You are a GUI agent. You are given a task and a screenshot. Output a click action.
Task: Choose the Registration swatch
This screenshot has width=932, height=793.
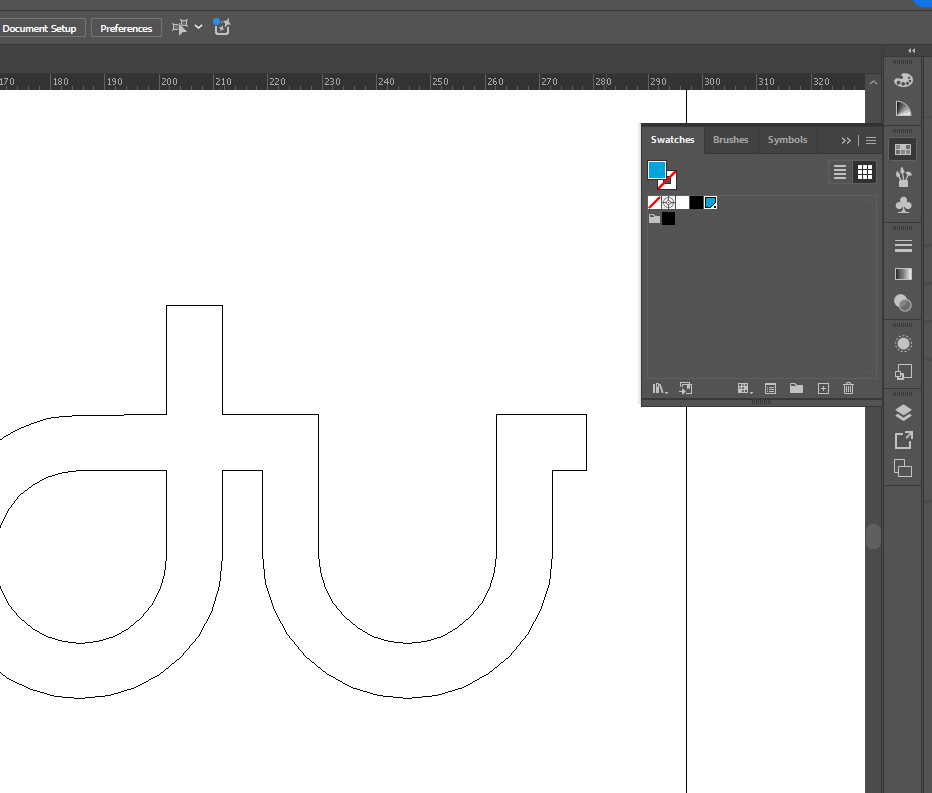(668, 203)
